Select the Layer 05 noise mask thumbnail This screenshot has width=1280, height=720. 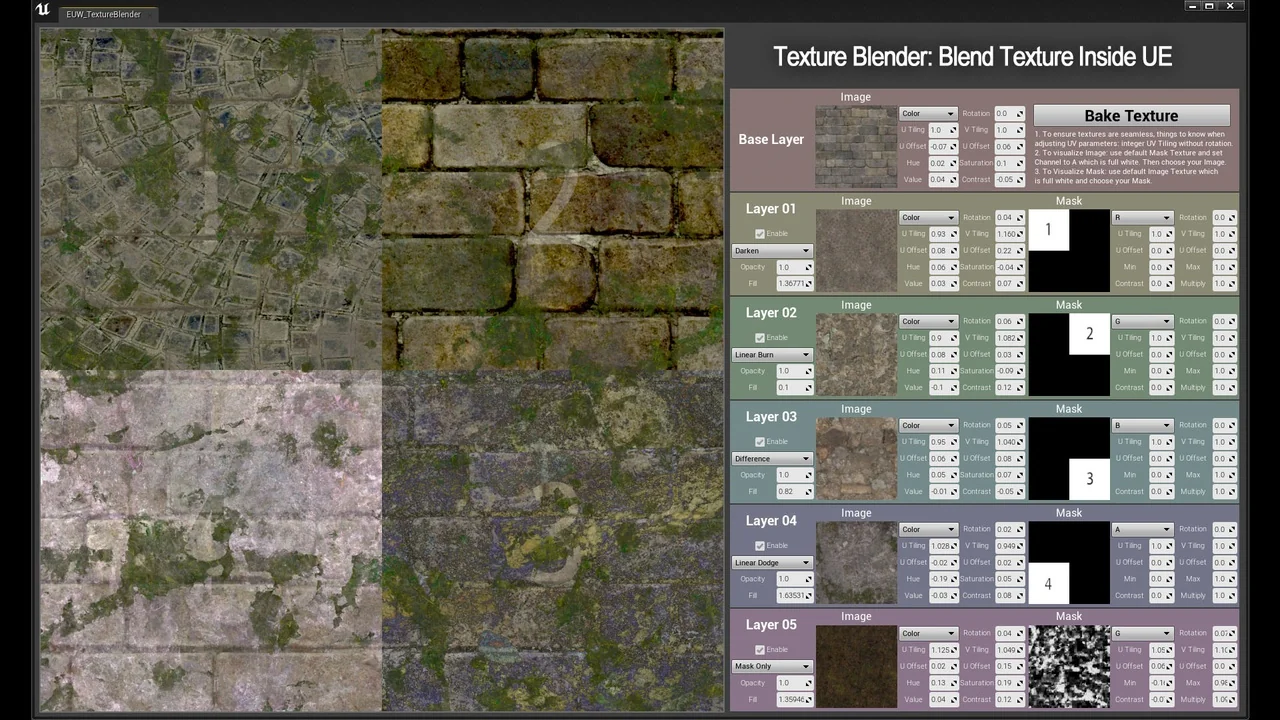click(1068, 666)
